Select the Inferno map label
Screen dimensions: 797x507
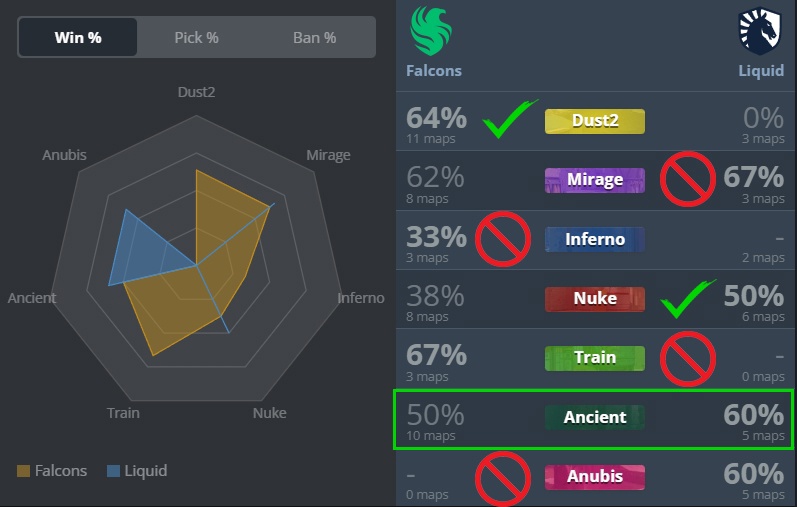tap(595, 240)
